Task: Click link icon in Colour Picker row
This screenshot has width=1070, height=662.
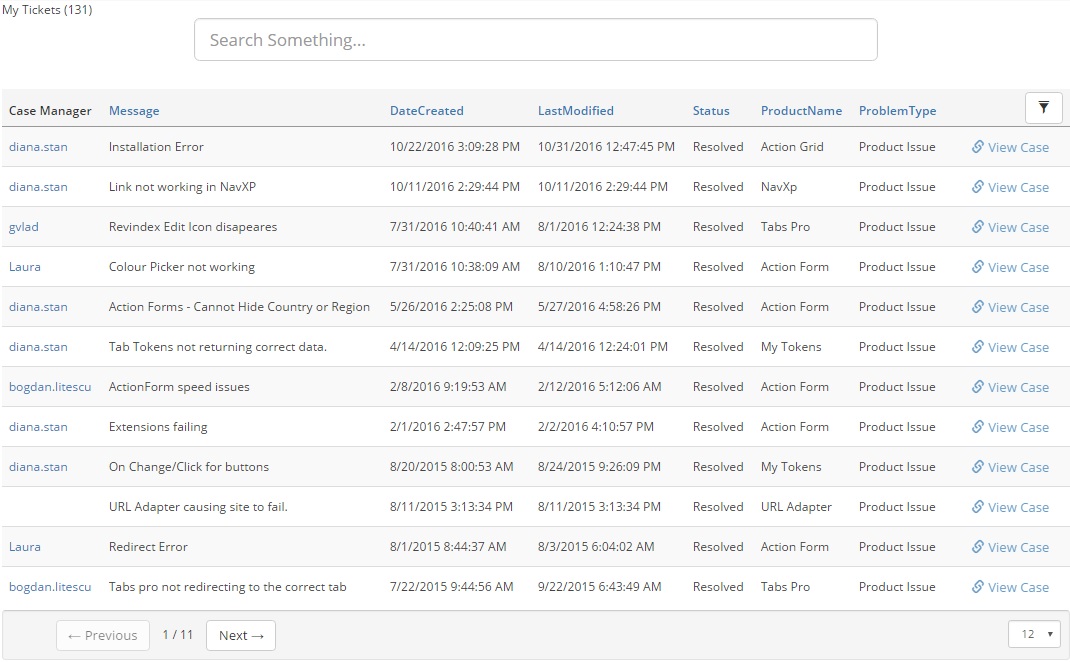Action: pos(978,267)
